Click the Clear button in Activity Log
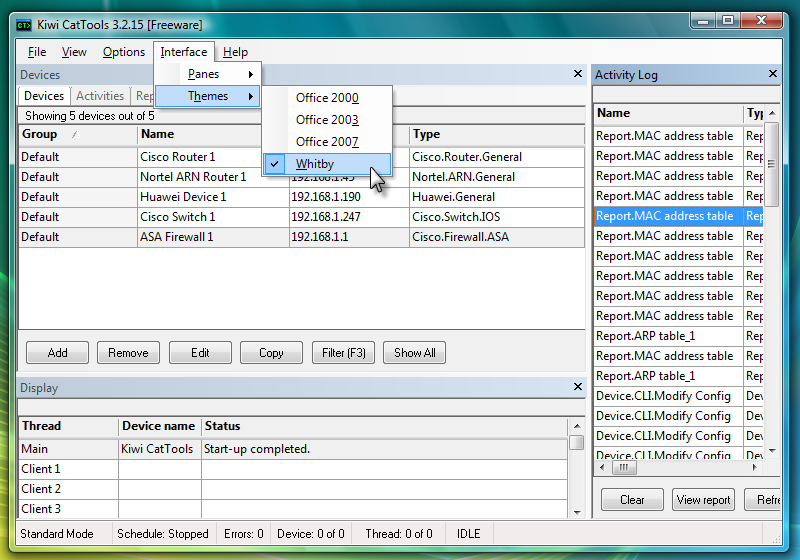 (632, 500)
